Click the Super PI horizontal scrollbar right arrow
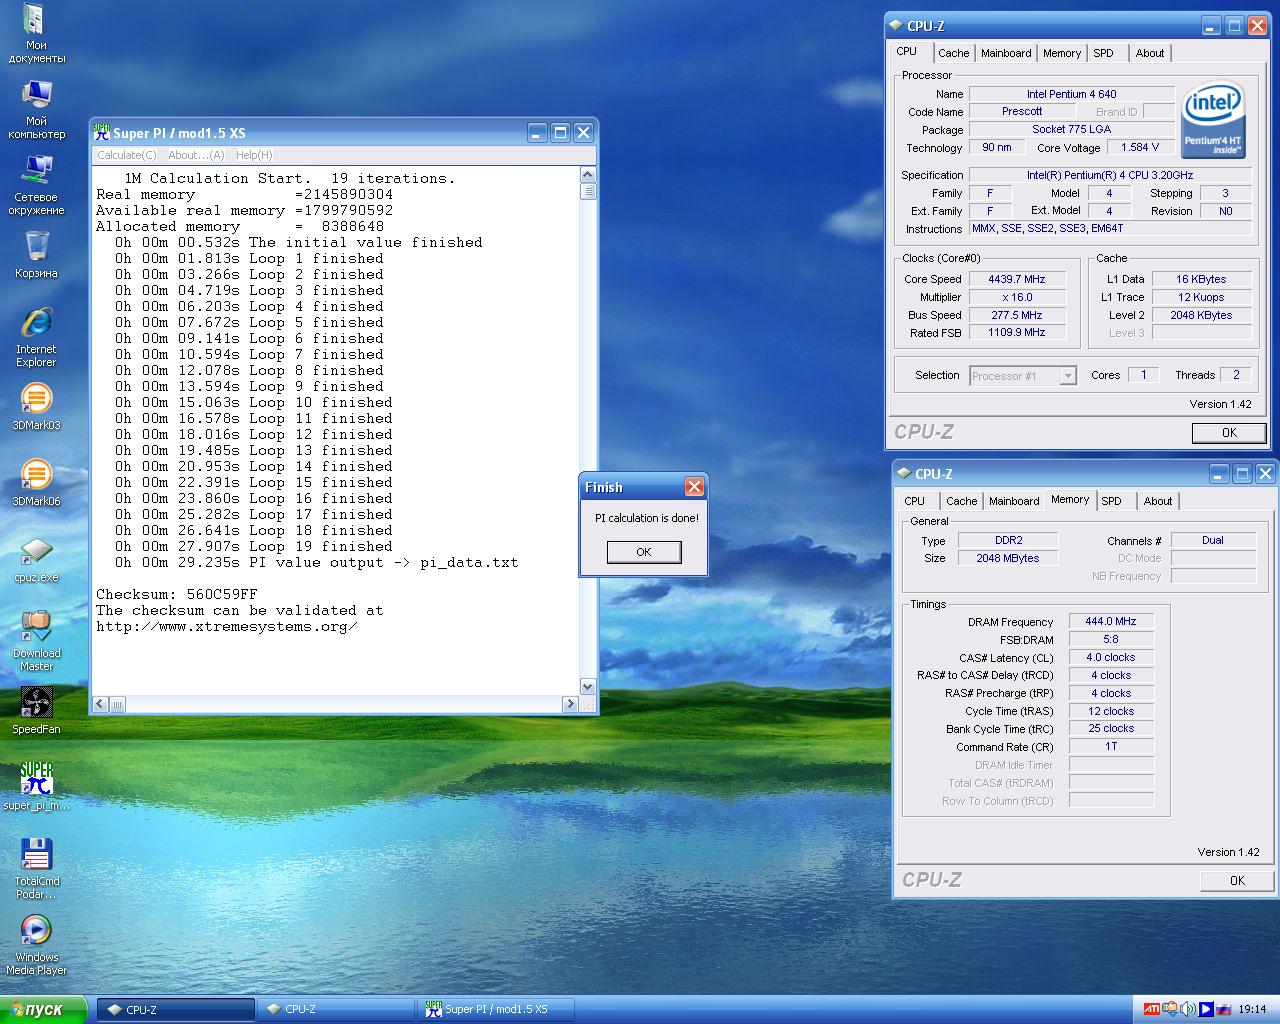1280x1024 pixels. coord(571,704)
